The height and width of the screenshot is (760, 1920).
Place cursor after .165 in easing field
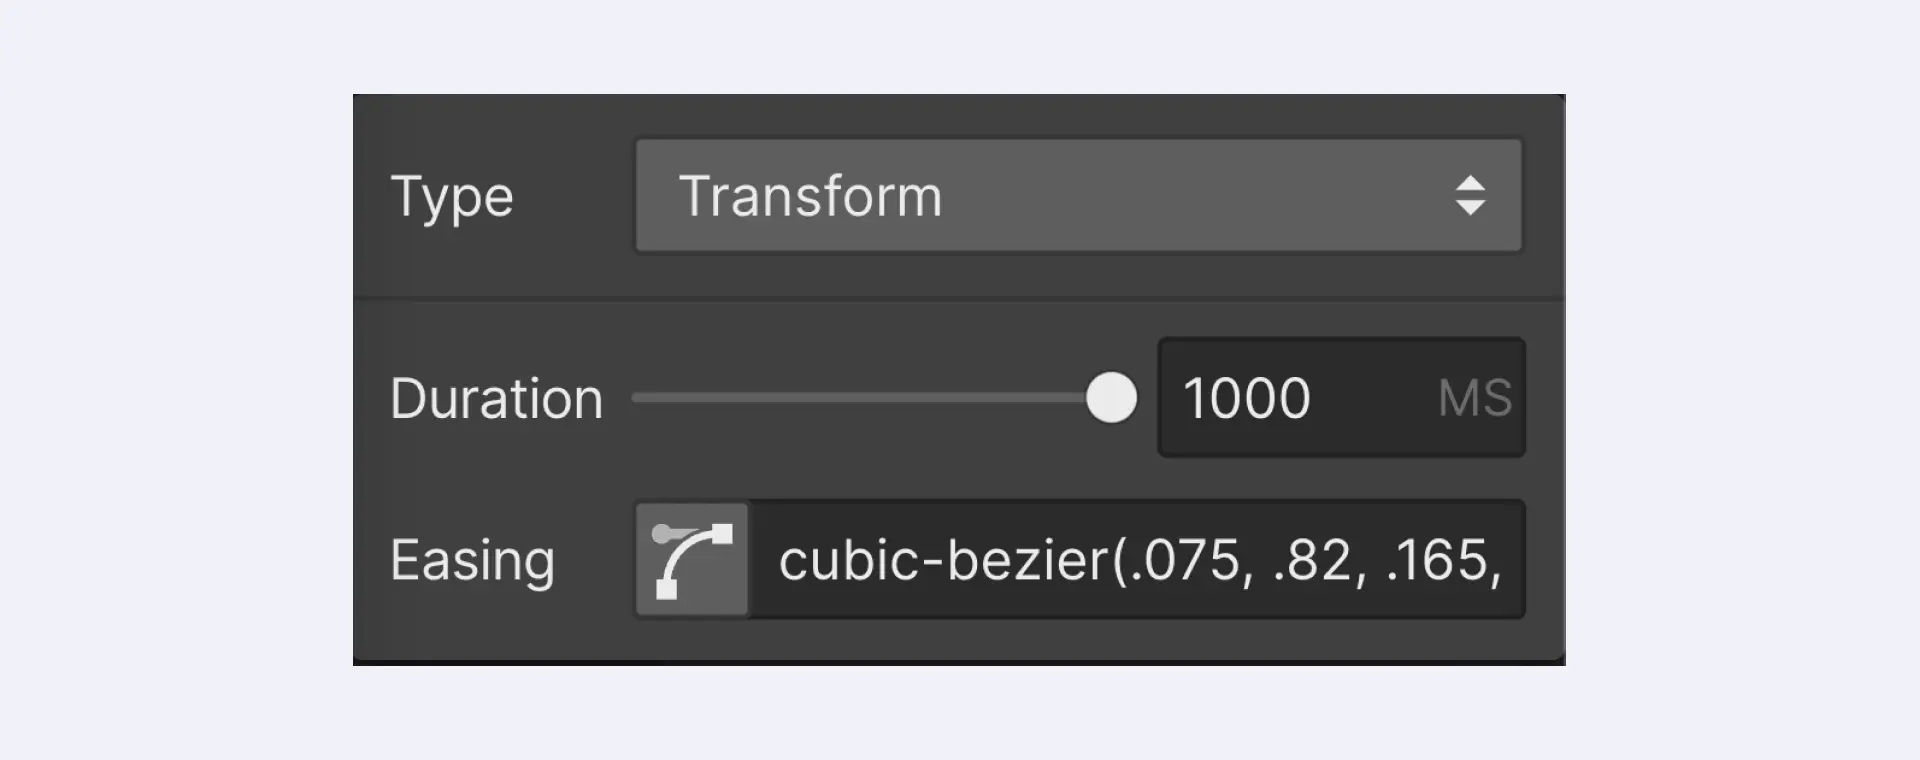tap(1489, 560)
